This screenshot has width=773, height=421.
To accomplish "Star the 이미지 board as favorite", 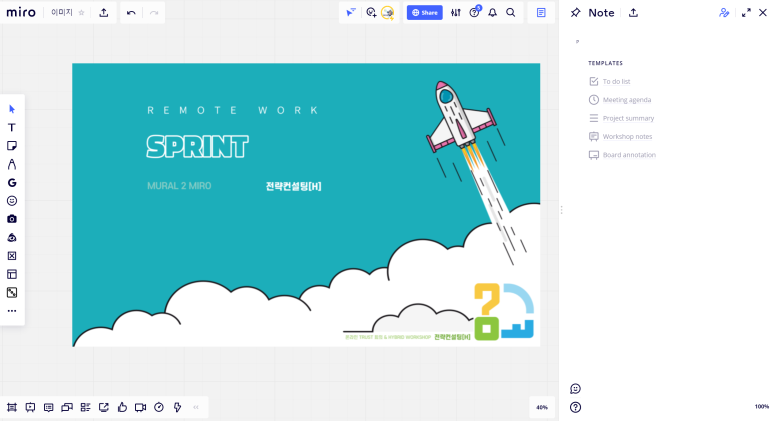I will [x=82, y=13].
